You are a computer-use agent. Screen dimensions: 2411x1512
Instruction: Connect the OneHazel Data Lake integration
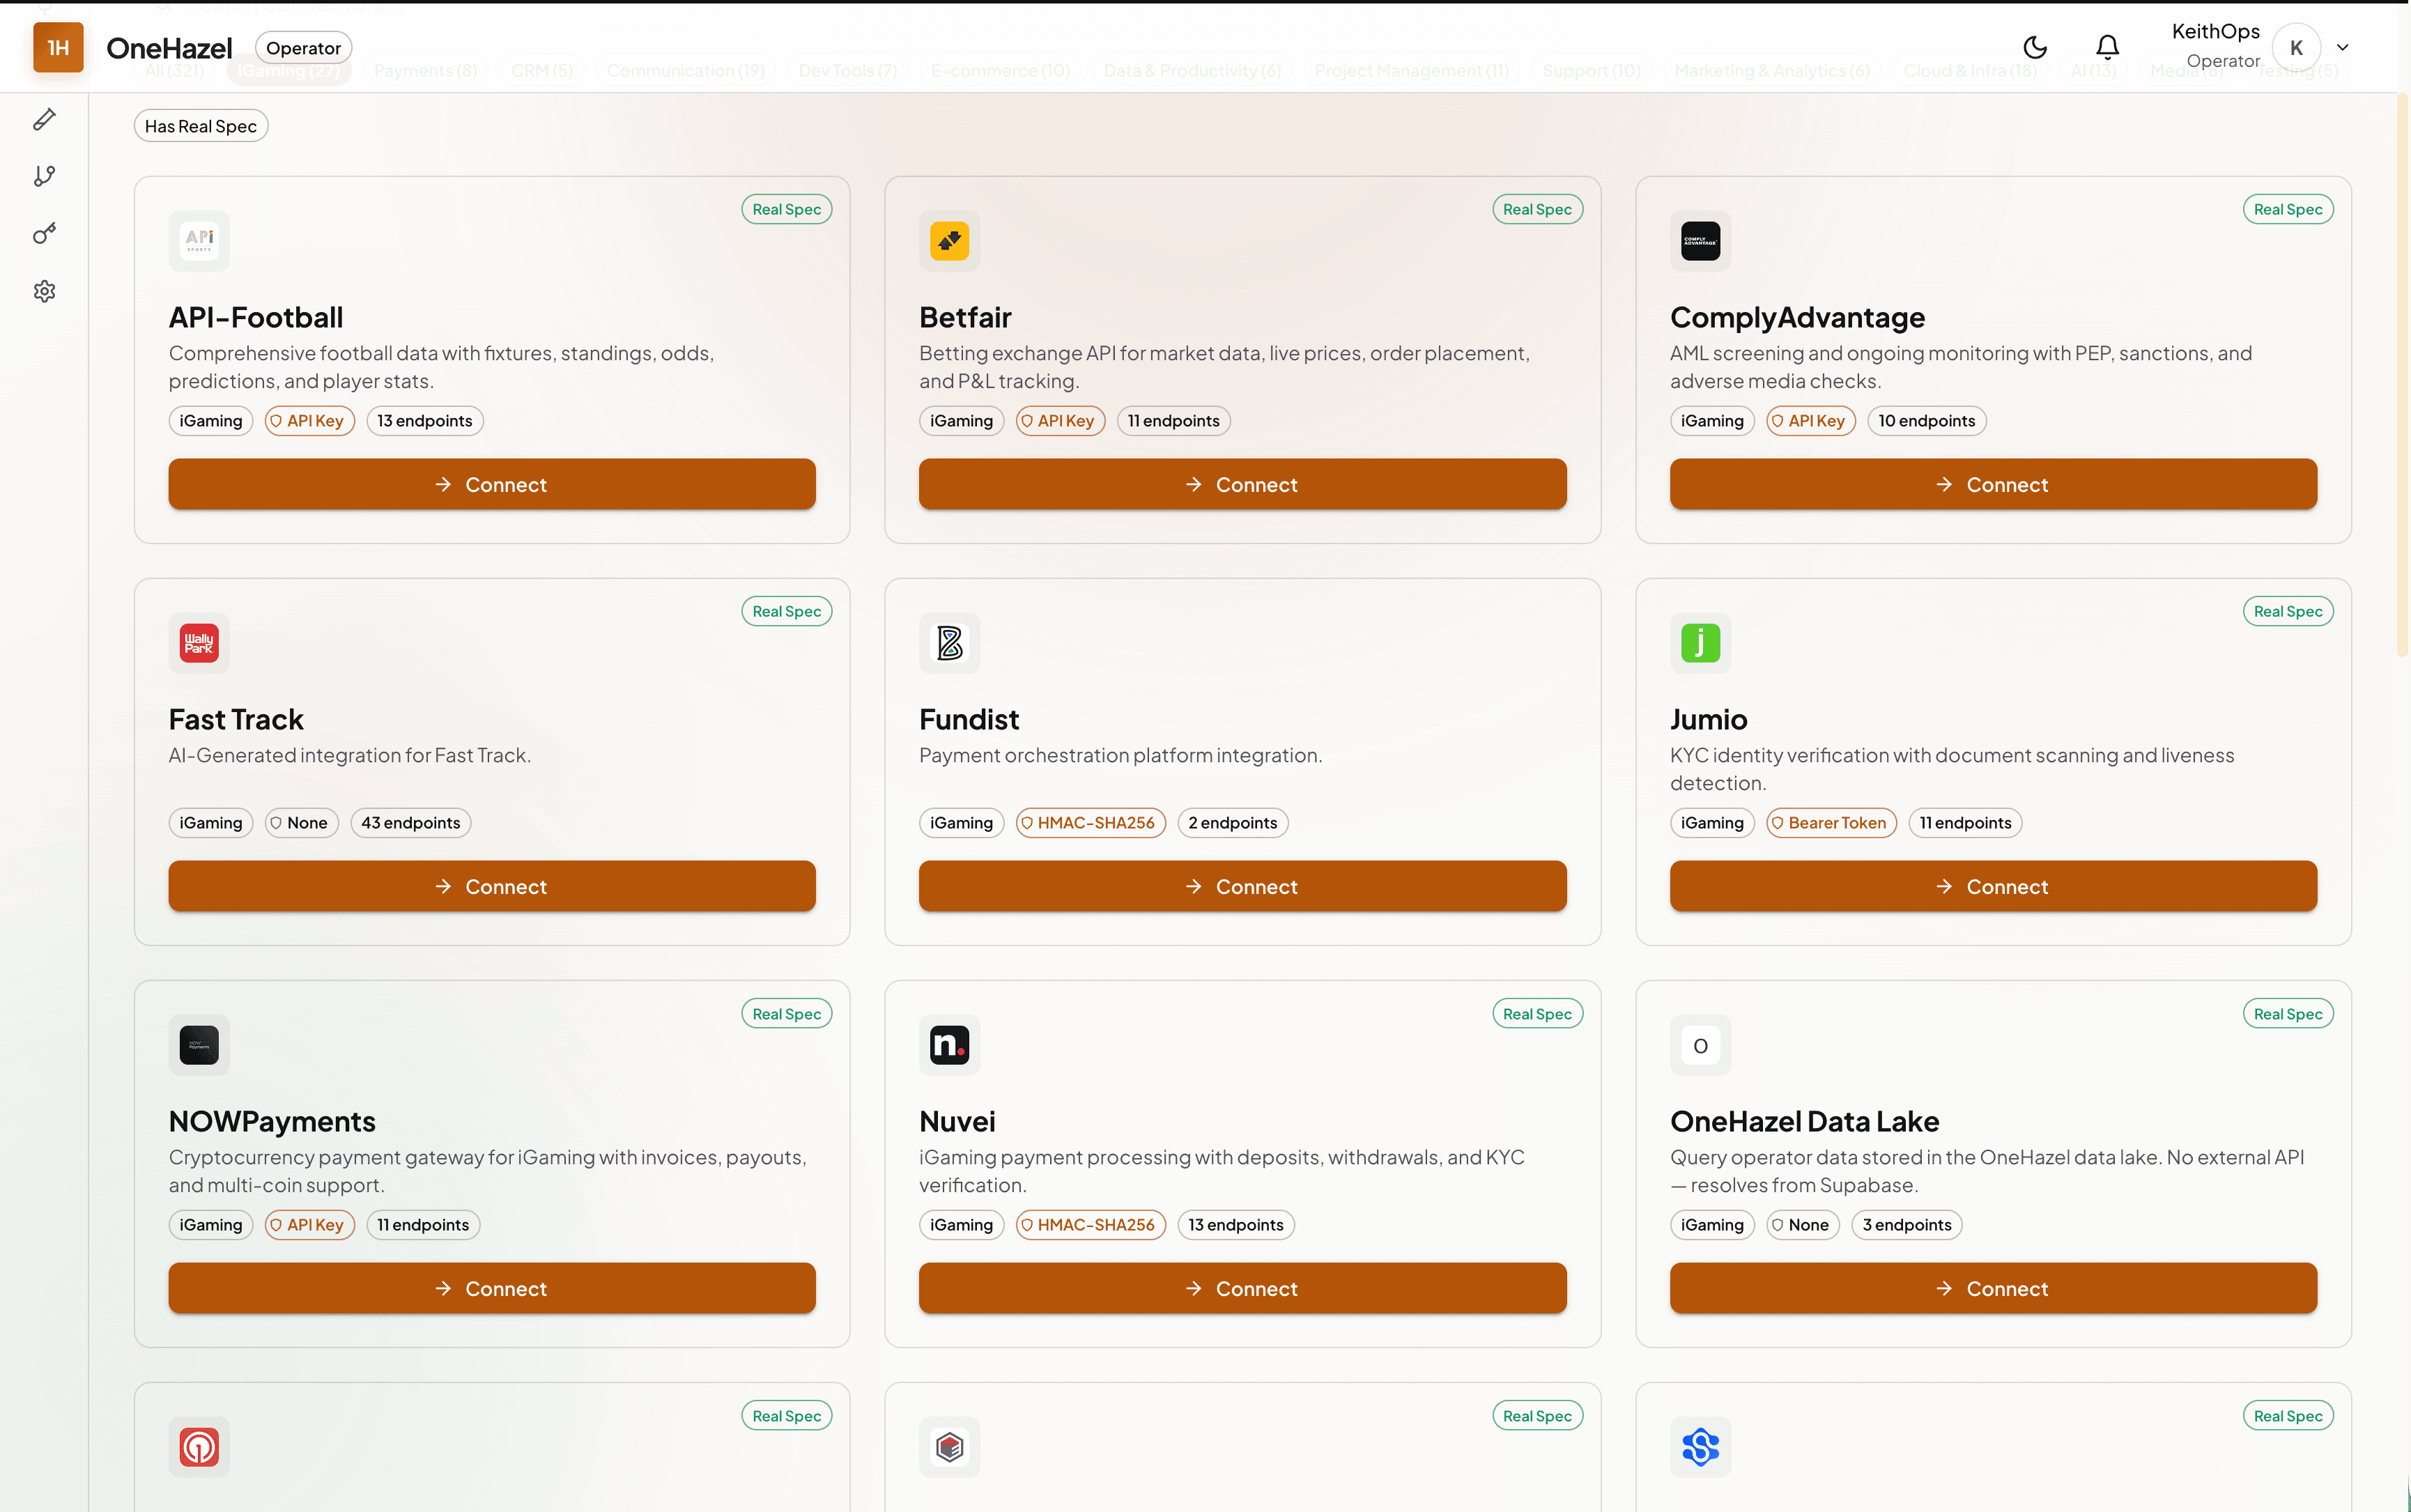click(1993, 1288)
